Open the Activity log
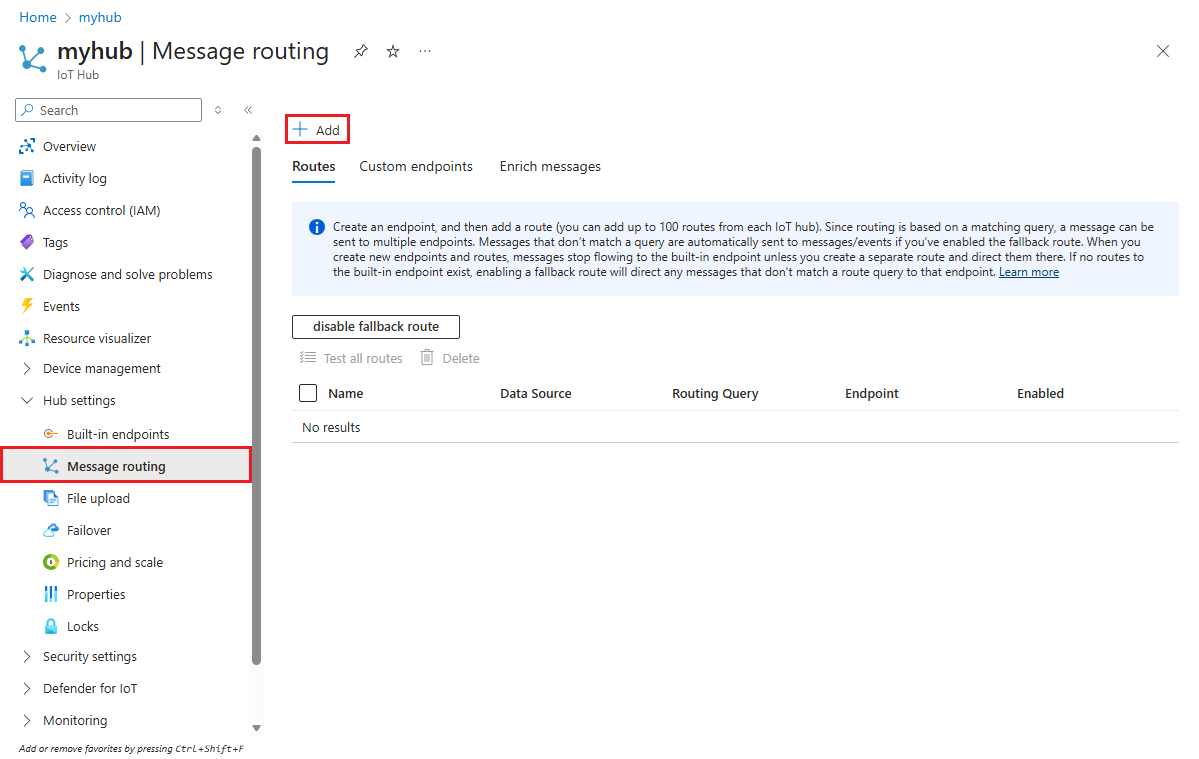The image size is (1199, 759). (x=75, y=177)
